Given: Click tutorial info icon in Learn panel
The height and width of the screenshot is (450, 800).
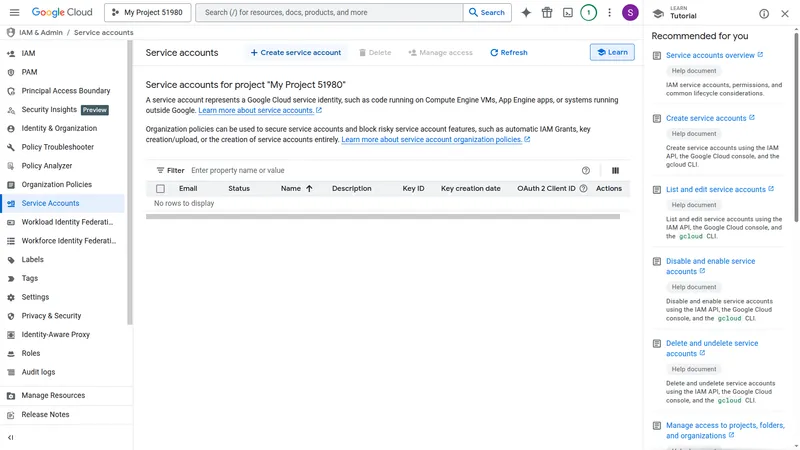Looking at the screenshot, I should [x=764, y=14].
